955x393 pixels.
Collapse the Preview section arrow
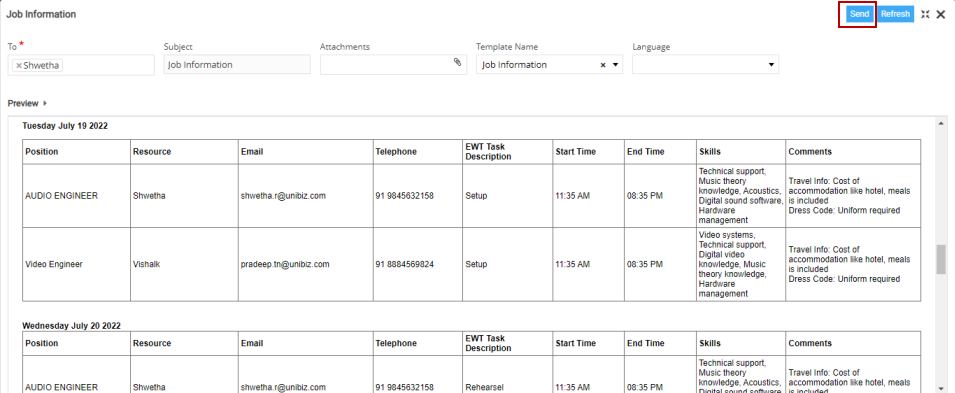click(x=45, y=104)
